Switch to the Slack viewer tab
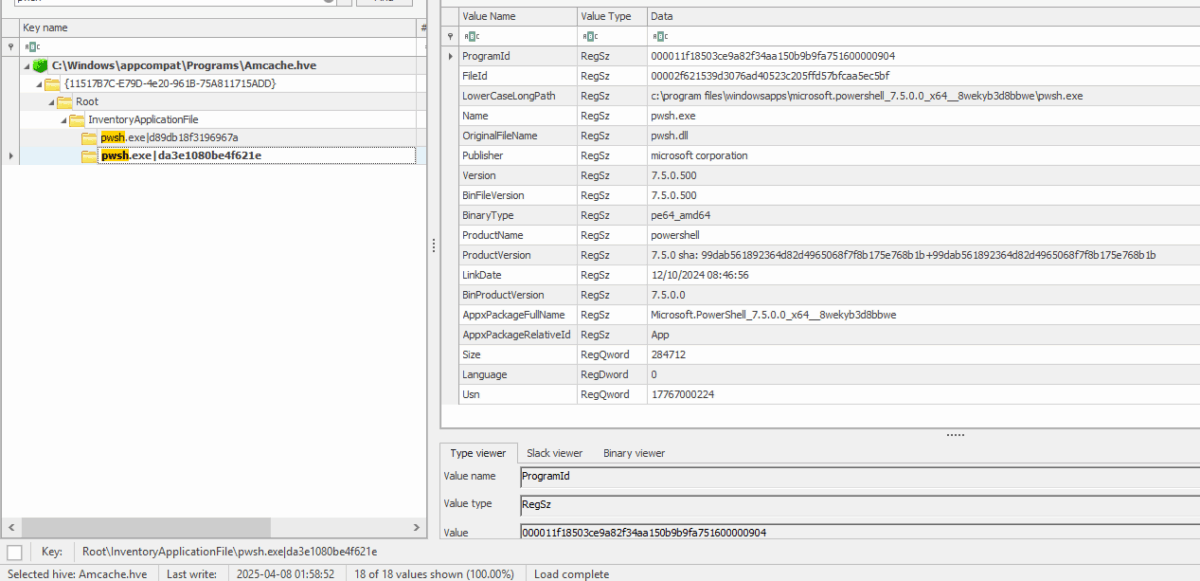The image size is (1200, 581). click(x=554, y=453)
